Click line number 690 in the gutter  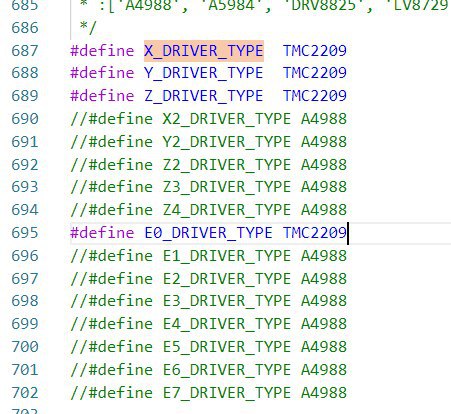tap(25, 119)
